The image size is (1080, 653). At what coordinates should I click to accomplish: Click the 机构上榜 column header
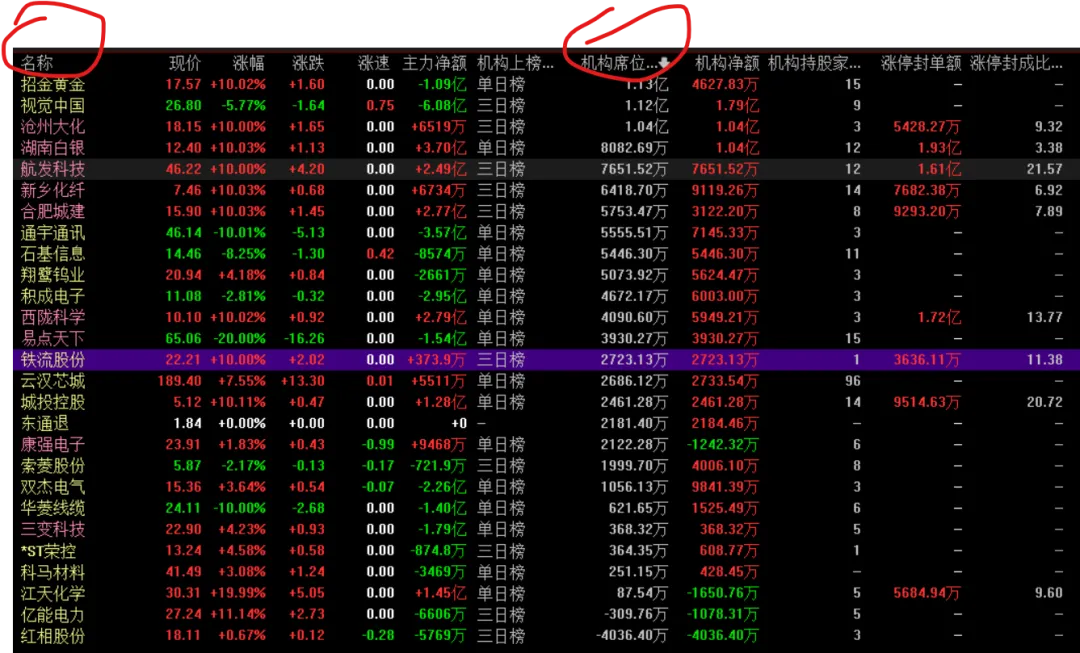pos(515,63)
